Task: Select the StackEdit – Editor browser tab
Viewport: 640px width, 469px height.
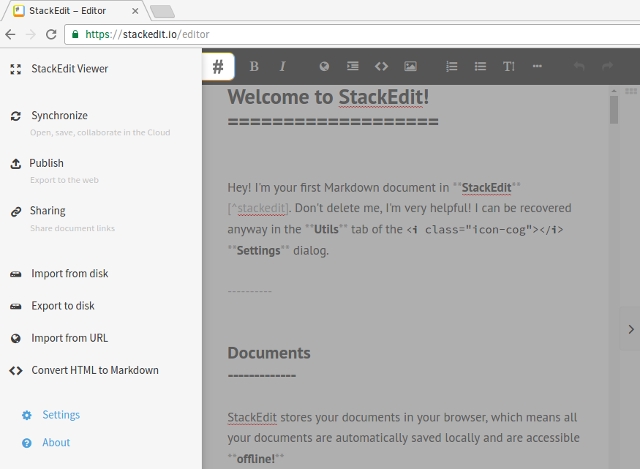Action: pos(76,11)
